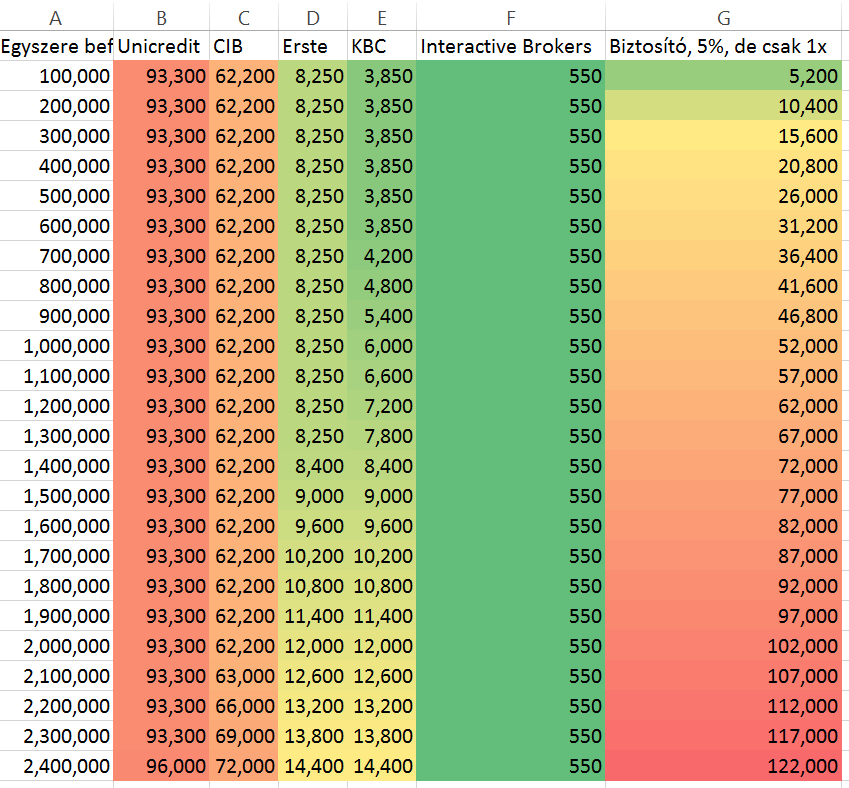Select cell with value 1,000,000
849x788 pixels.
[56, 346]
